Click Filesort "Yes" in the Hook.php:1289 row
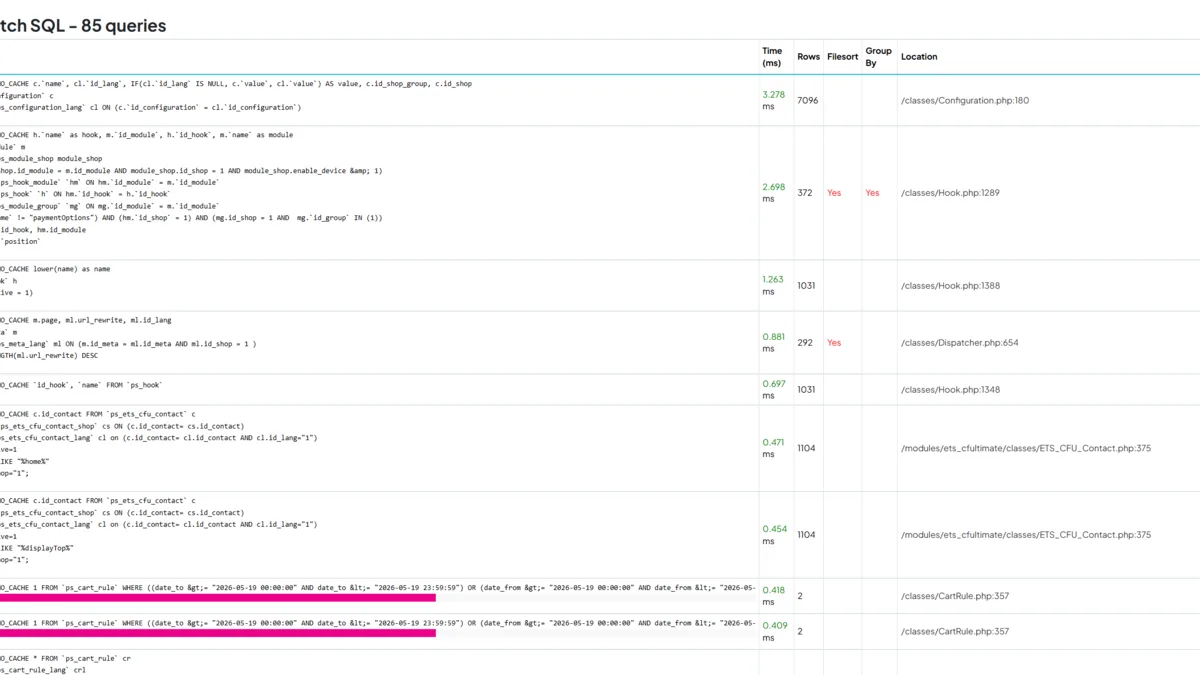This screenshot has width=1200, height=675. coord(834,193)
